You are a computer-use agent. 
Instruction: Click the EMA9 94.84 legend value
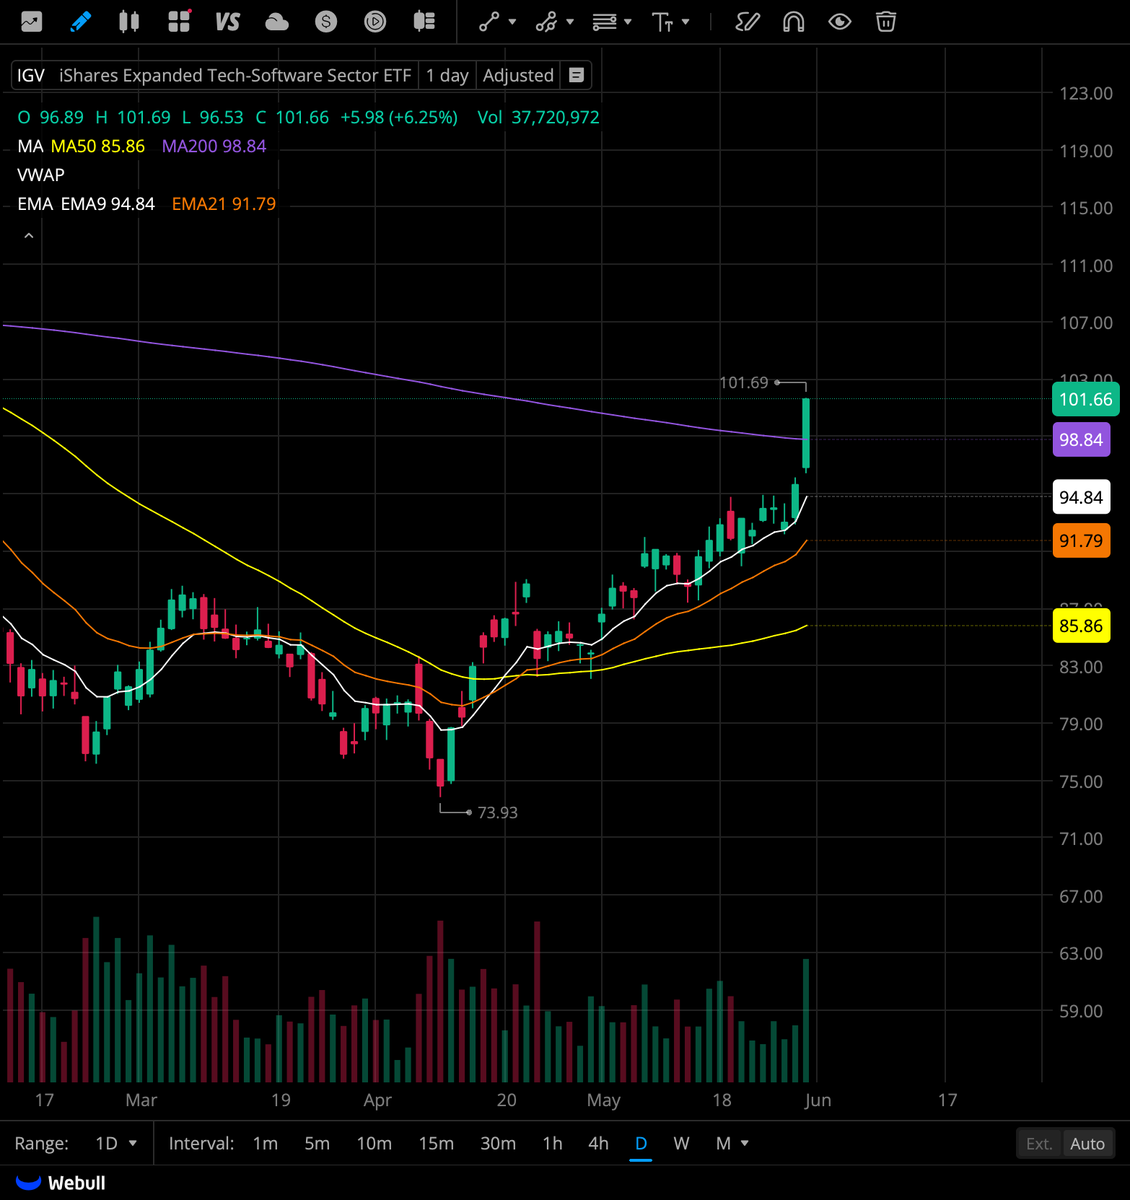pyautogui.click(x=108, y=204)
